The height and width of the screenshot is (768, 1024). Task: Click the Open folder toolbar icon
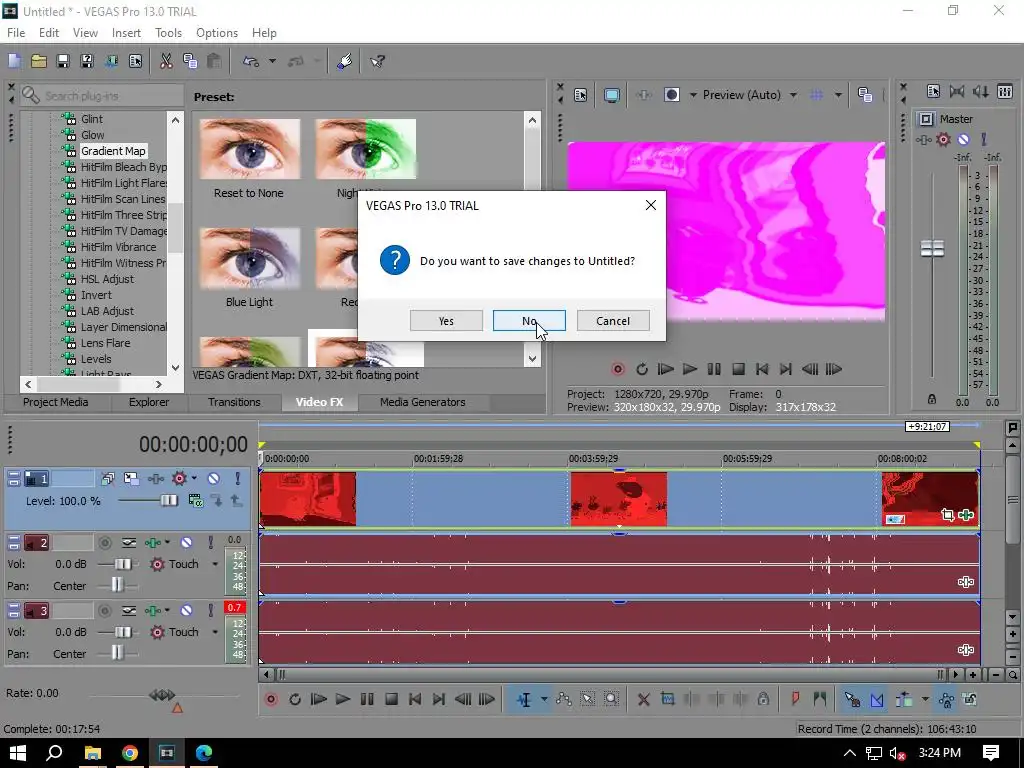tap(39, 61)
